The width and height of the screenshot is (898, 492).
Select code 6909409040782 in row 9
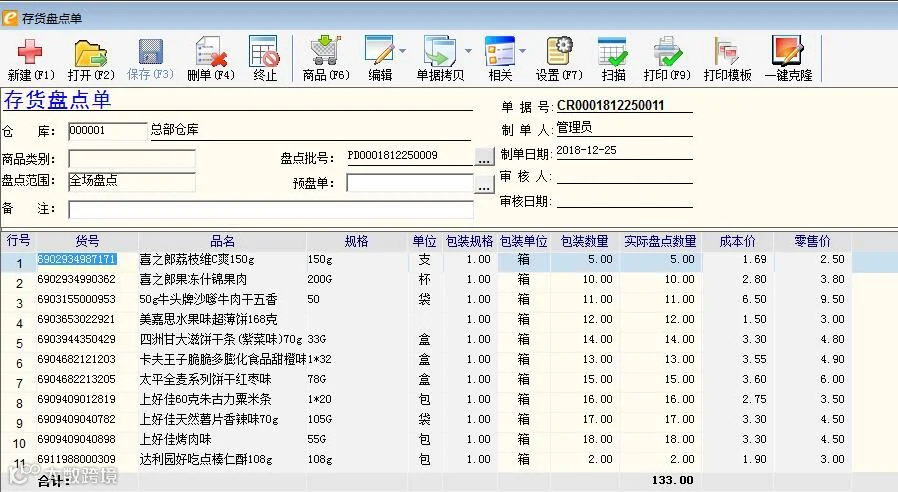pos(77,419)
